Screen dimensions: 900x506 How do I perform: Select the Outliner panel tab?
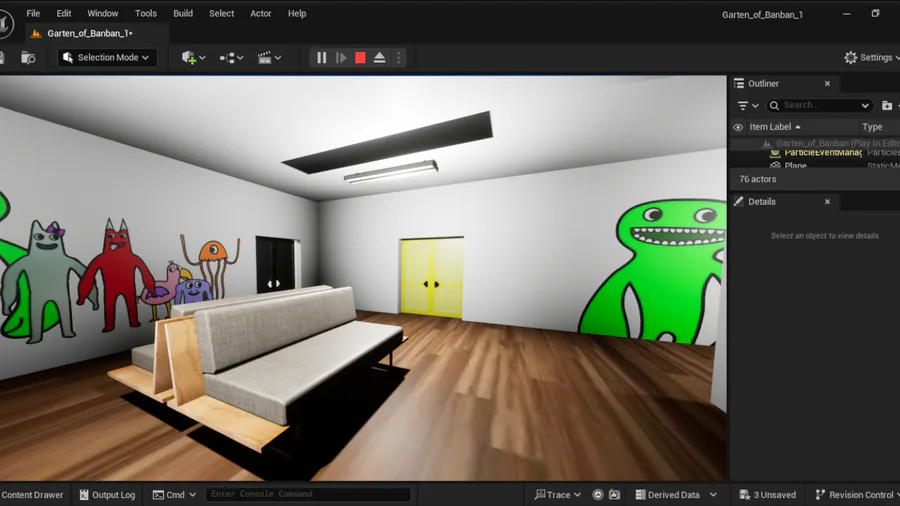coord(763,83)
